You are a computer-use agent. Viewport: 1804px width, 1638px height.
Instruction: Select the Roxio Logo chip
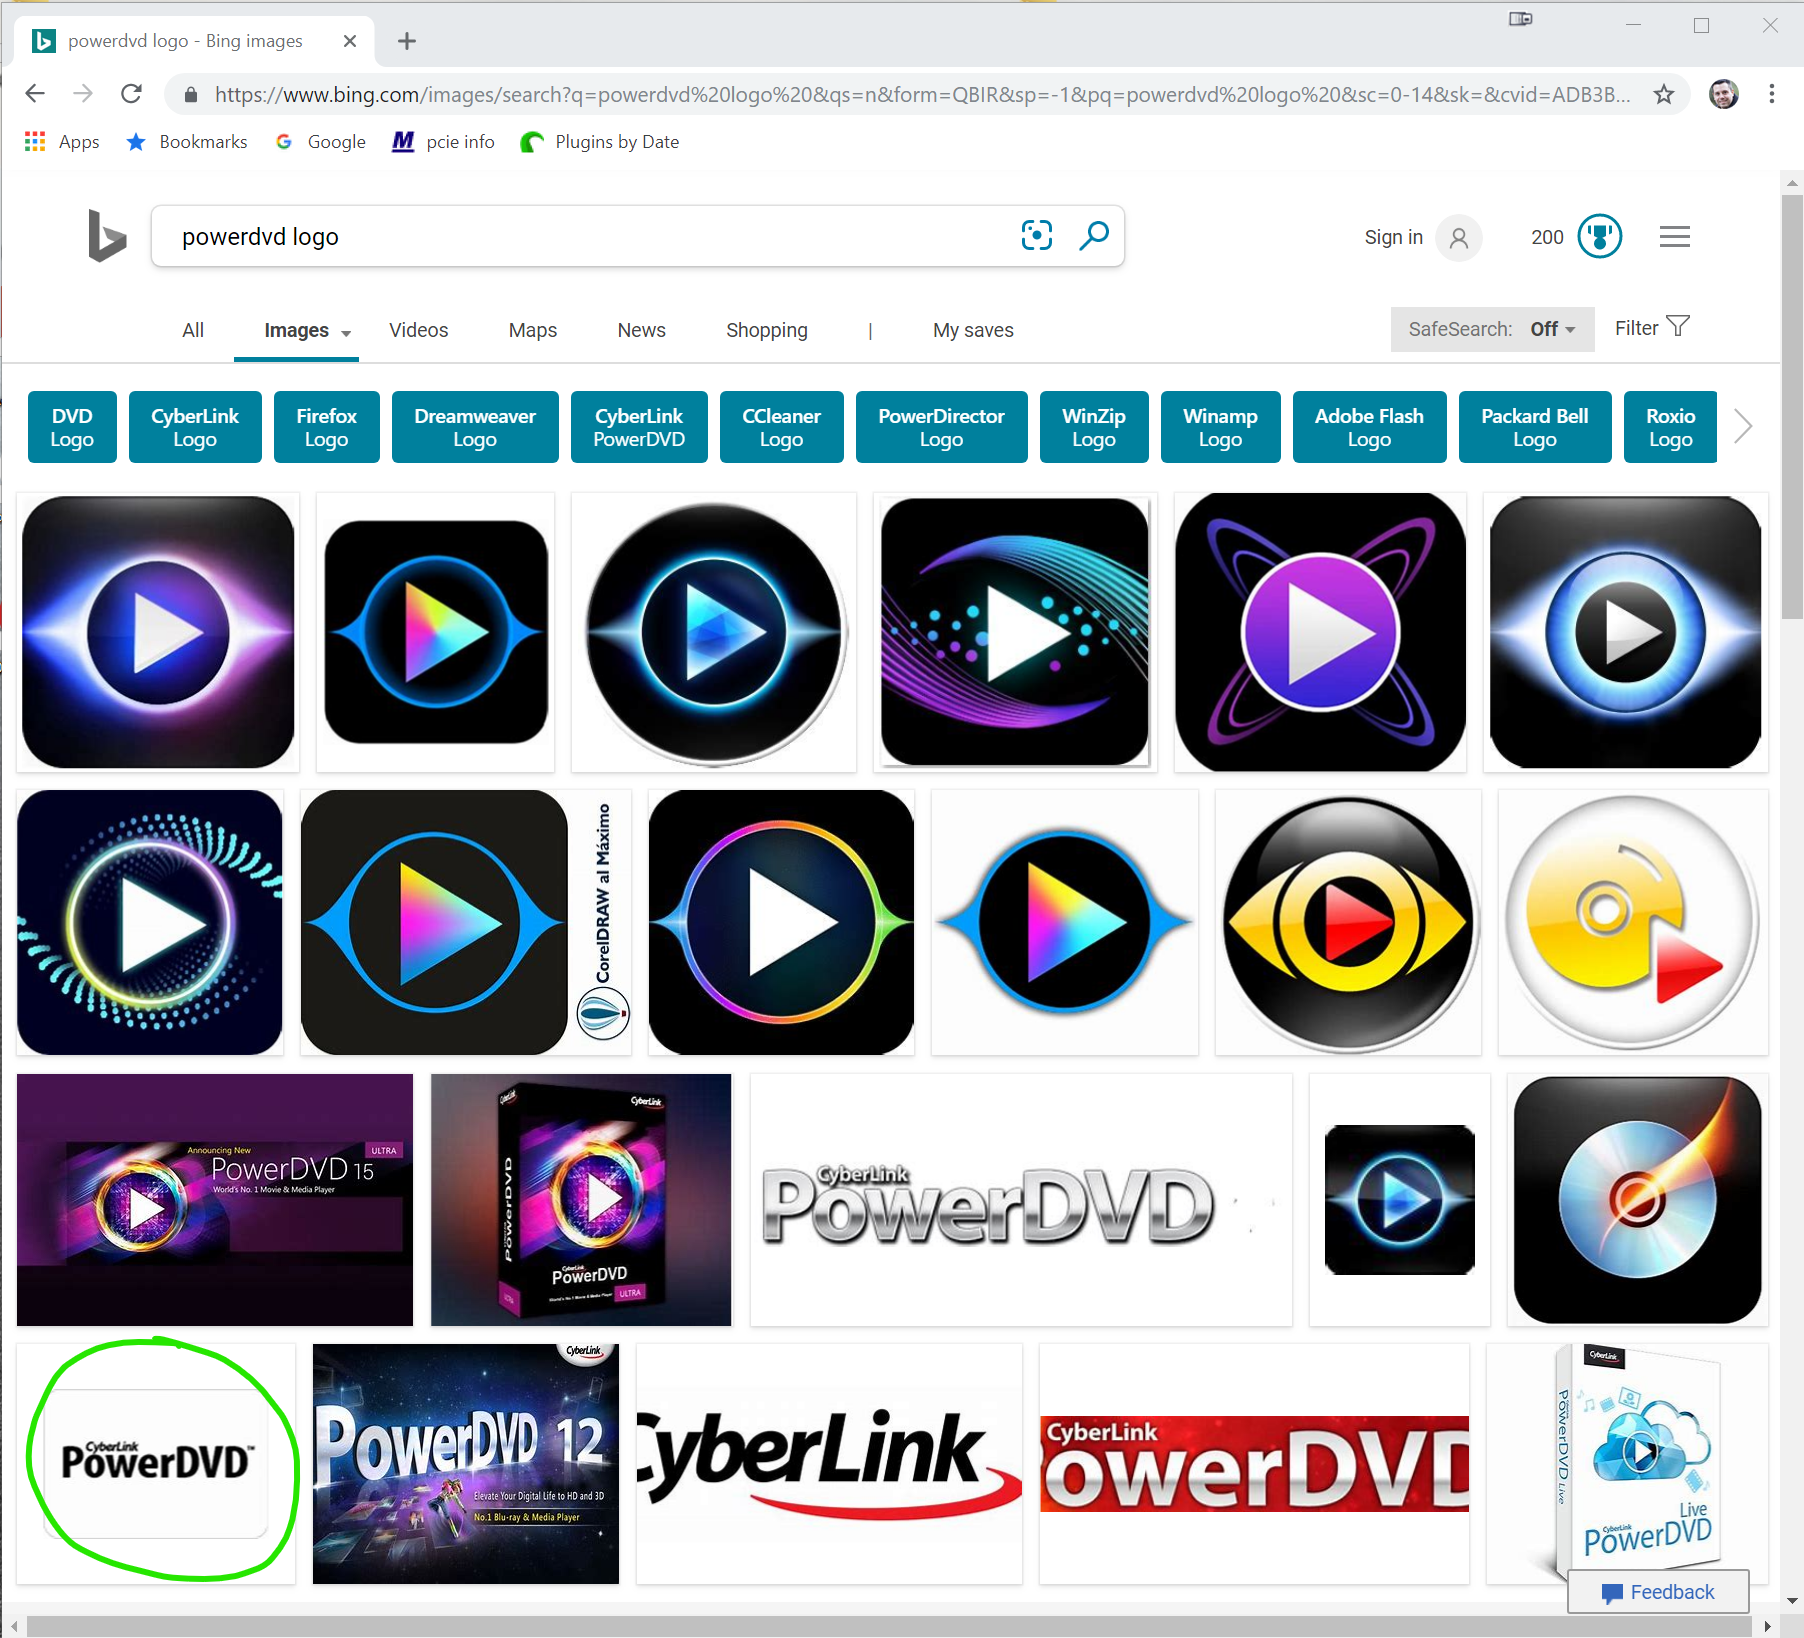point(1670,427)
